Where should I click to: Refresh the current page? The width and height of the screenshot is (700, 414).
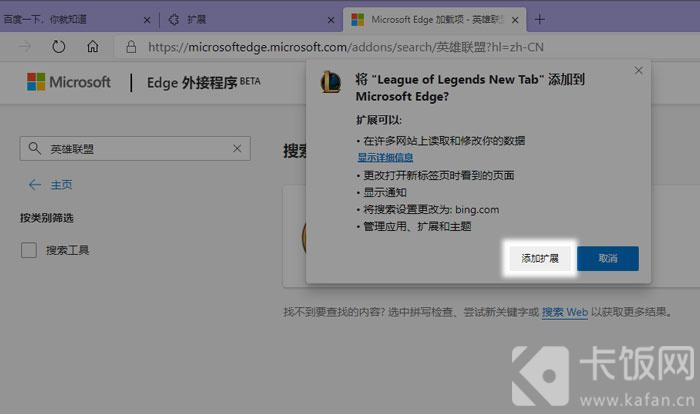(x=58, y=46)
